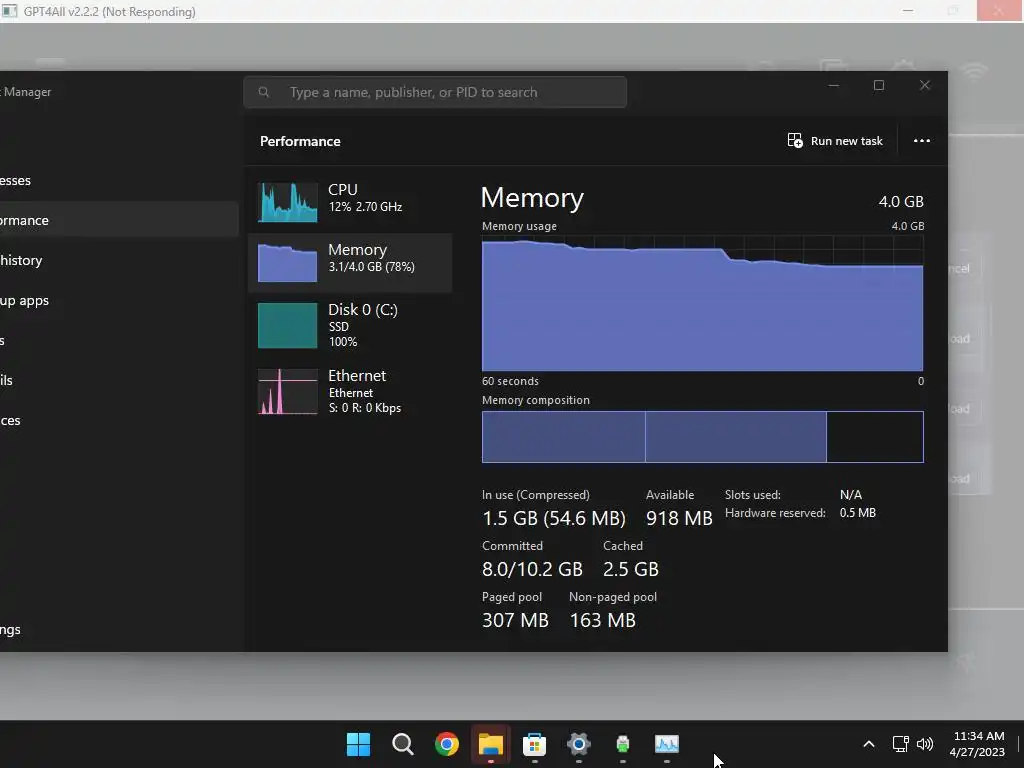Switch to Task Manager taskbar icon
The height and width of the screenshot is (768, 1024).
coord(667,744)
